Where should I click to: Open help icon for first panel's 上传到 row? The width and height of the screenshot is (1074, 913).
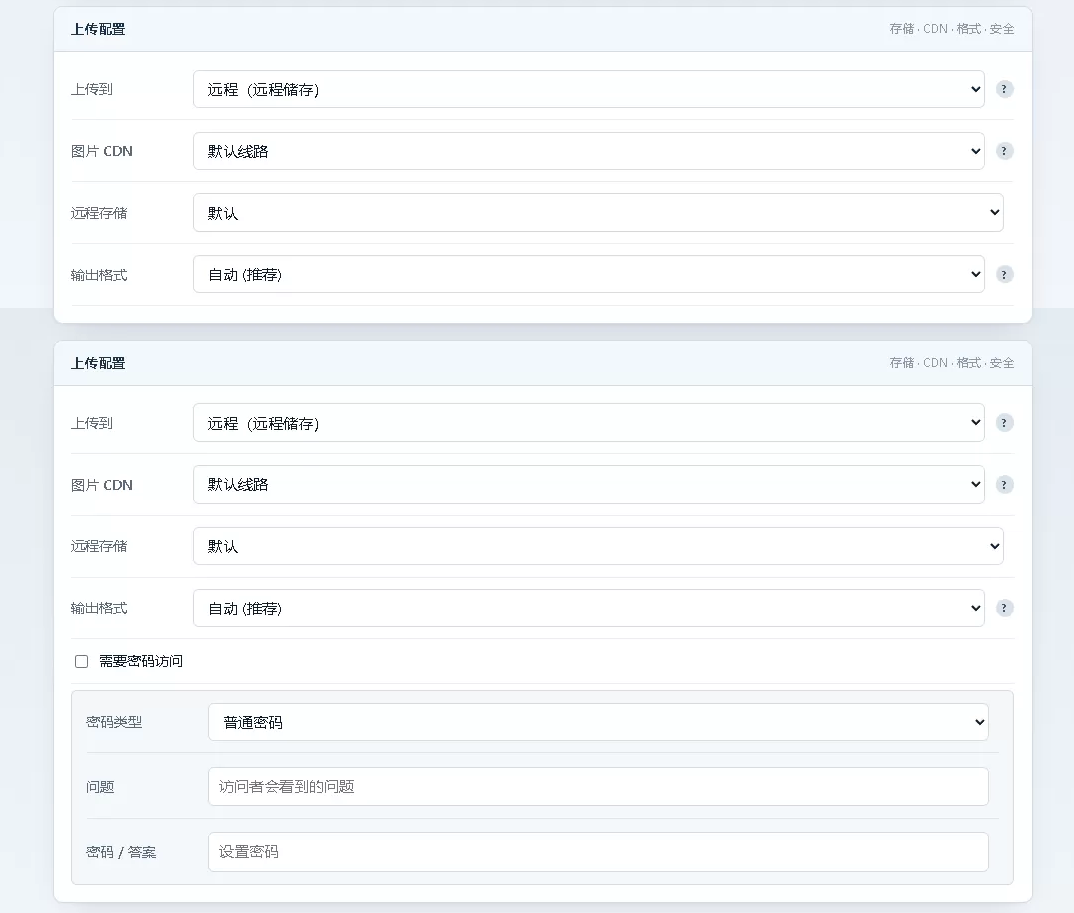pyautogui.click(x=1004, y=89)
